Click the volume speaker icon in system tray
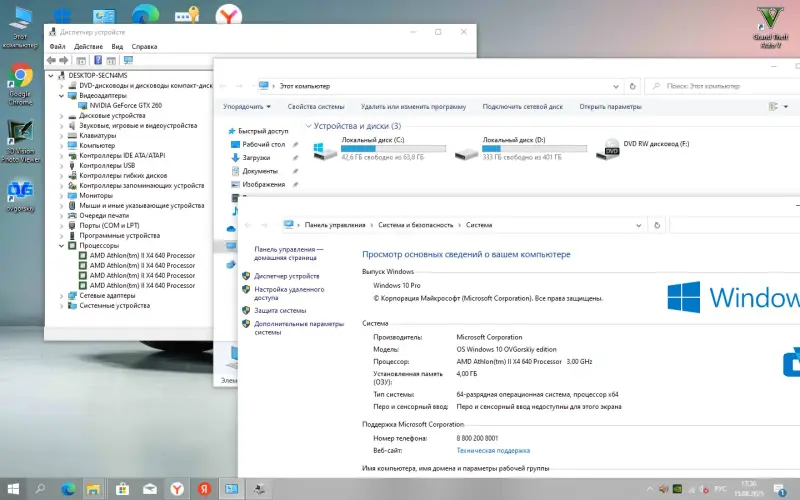The width and height of the screenshot is (800, 500). 663,489
